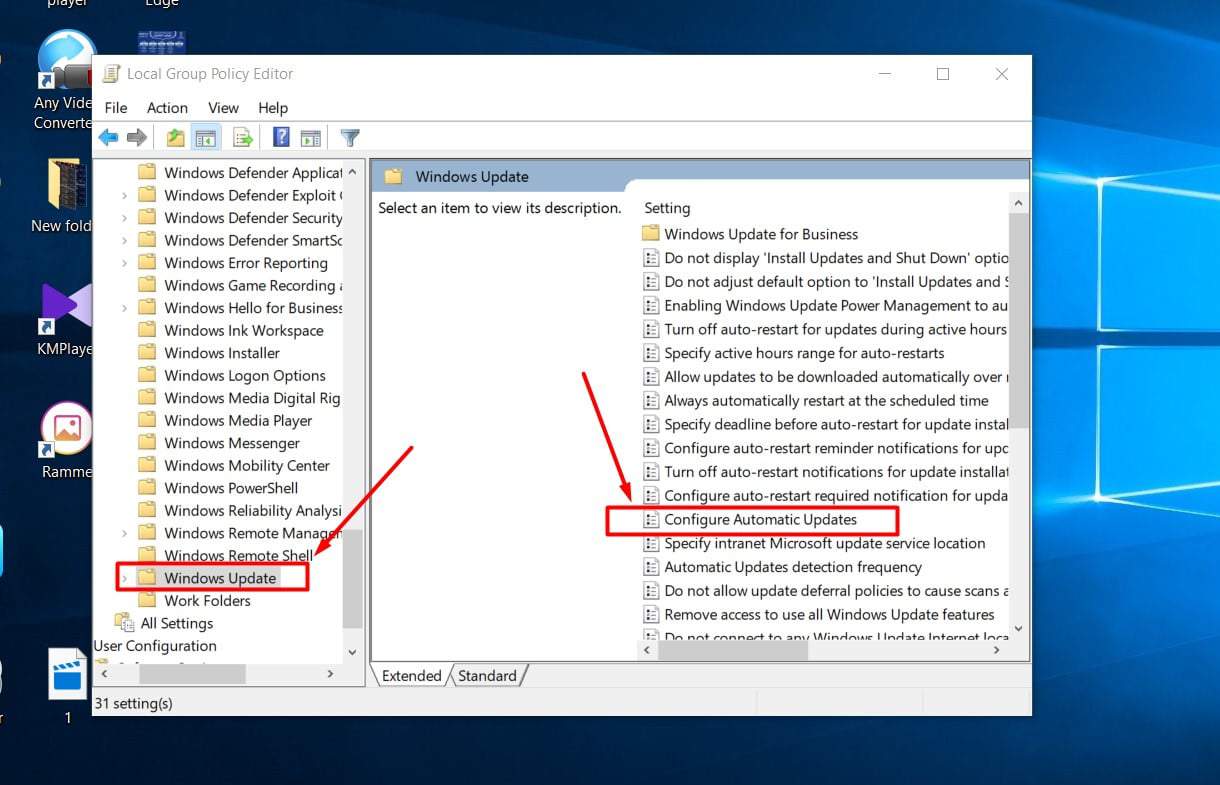The image size is (1220, 785).
Task: Expand Windows Defender SmartScreen tree node
Action: coord(124,240)
